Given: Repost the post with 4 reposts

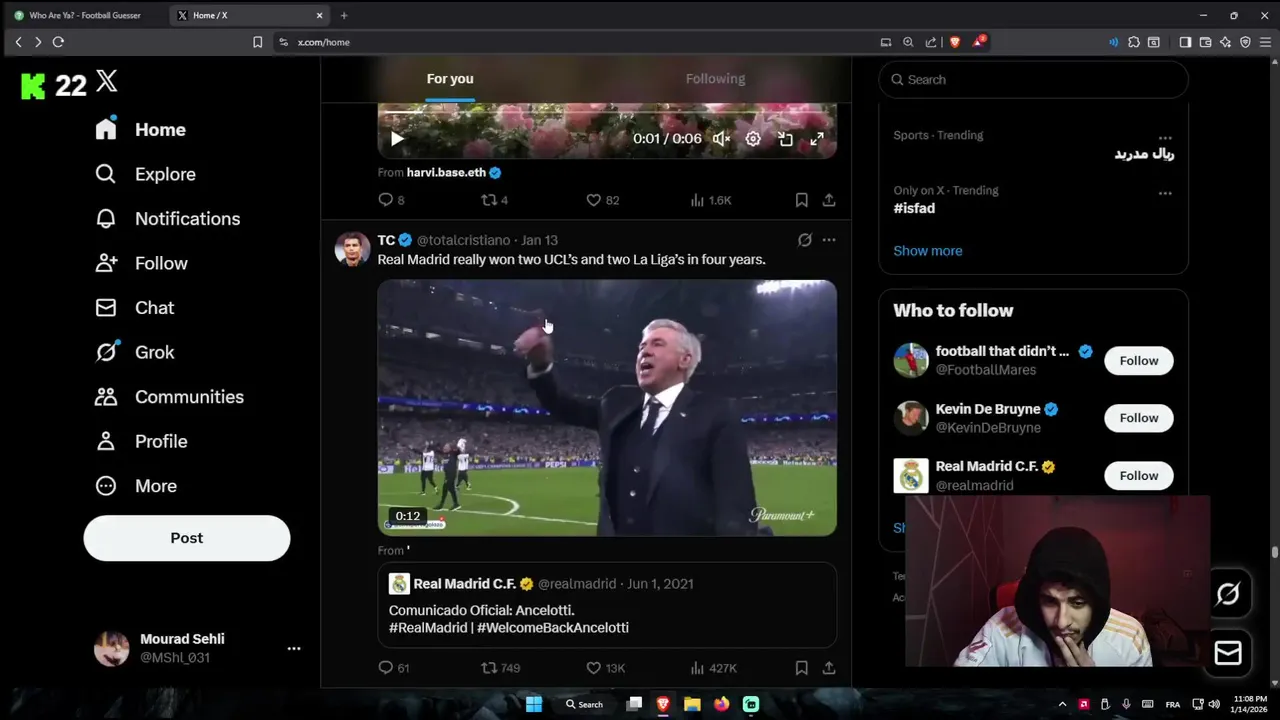Looking at the screenshot, I should click(x=495, y=200).
